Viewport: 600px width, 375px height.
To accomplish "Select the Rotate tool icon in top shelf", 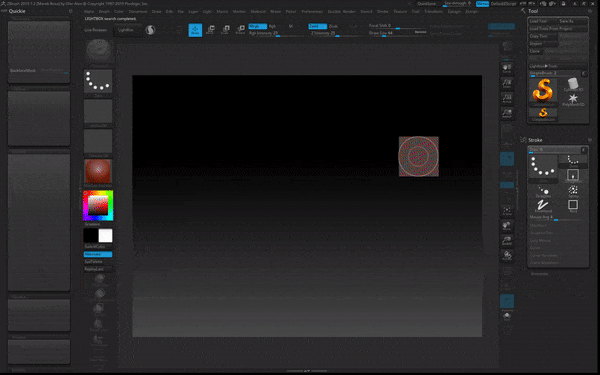I will click(x=240, y=30).
